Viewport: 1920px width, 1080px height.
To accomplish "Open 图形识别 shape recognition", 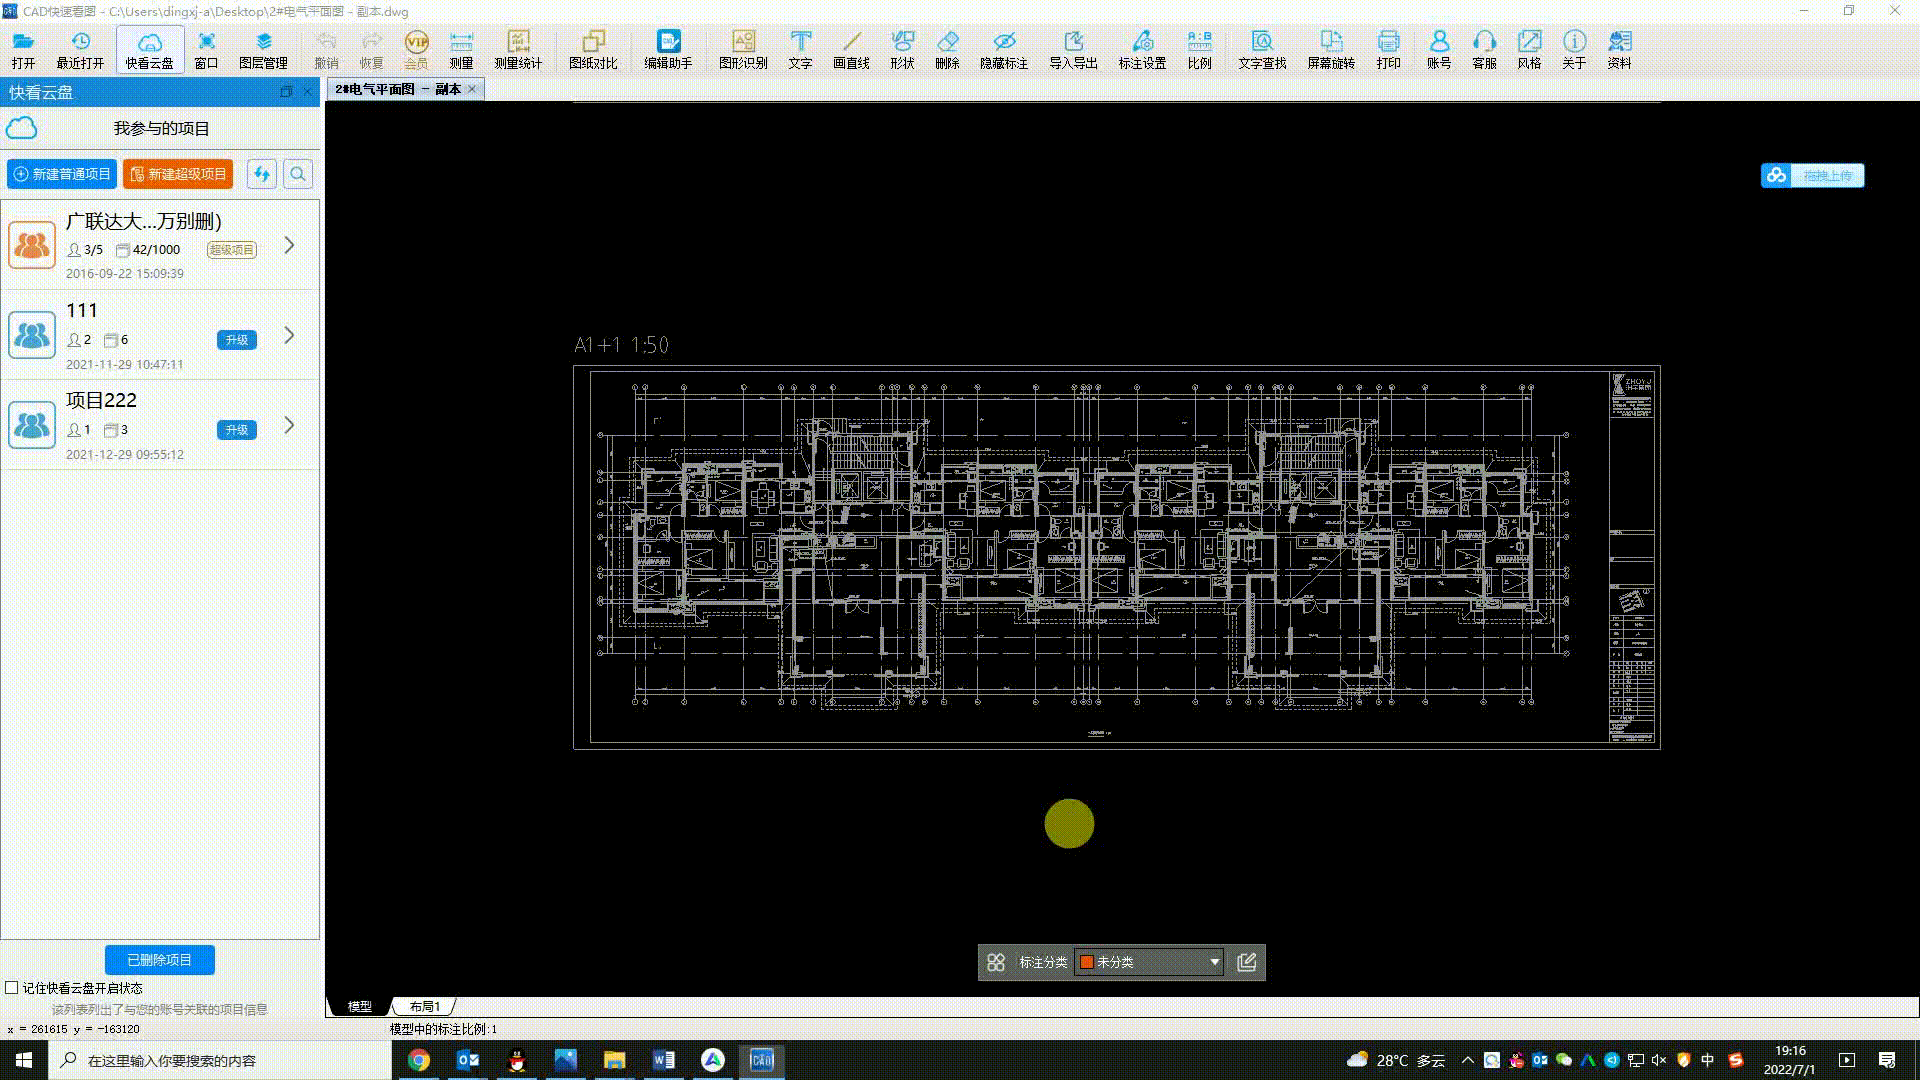I will click(x=743, y=49).
